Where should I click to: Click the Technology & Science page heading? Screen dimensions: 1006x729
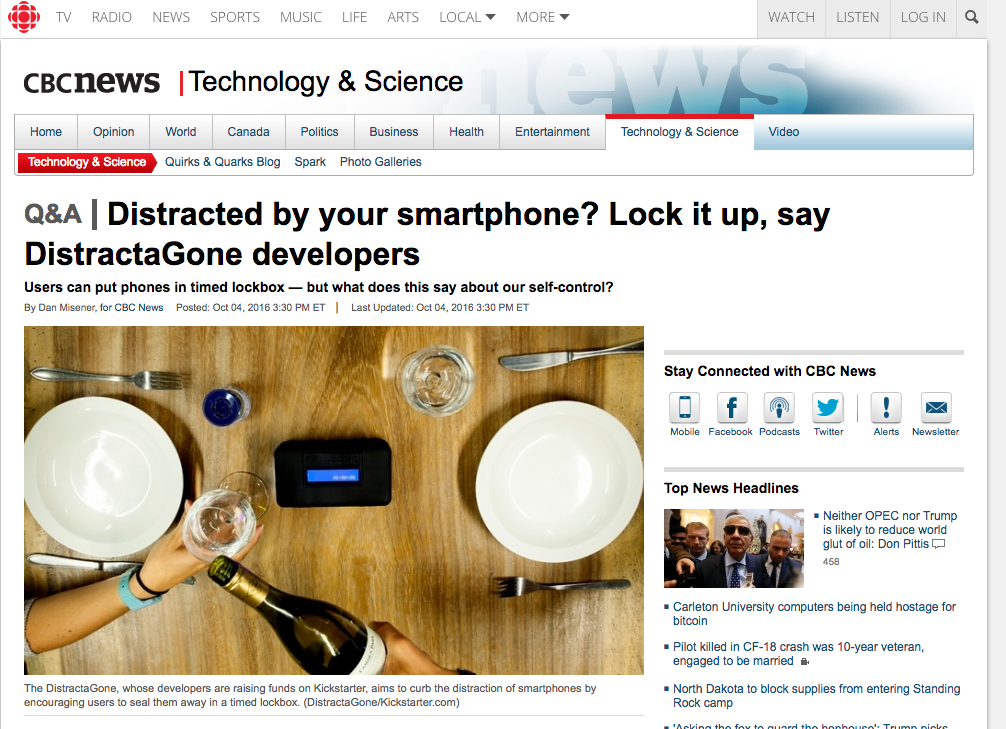[326, 82]
